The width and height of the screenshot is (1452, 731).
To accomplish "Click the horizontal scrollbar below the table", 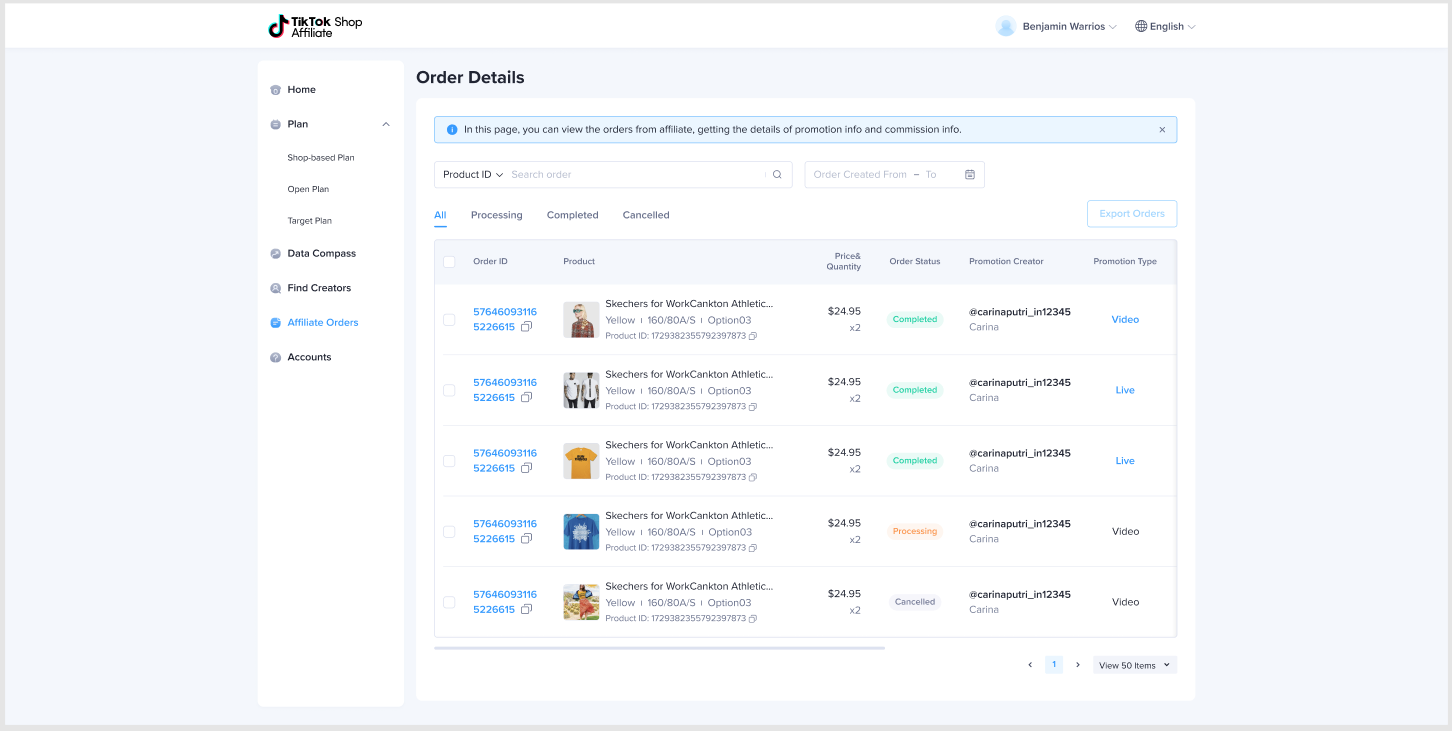I will click(660, 648).
